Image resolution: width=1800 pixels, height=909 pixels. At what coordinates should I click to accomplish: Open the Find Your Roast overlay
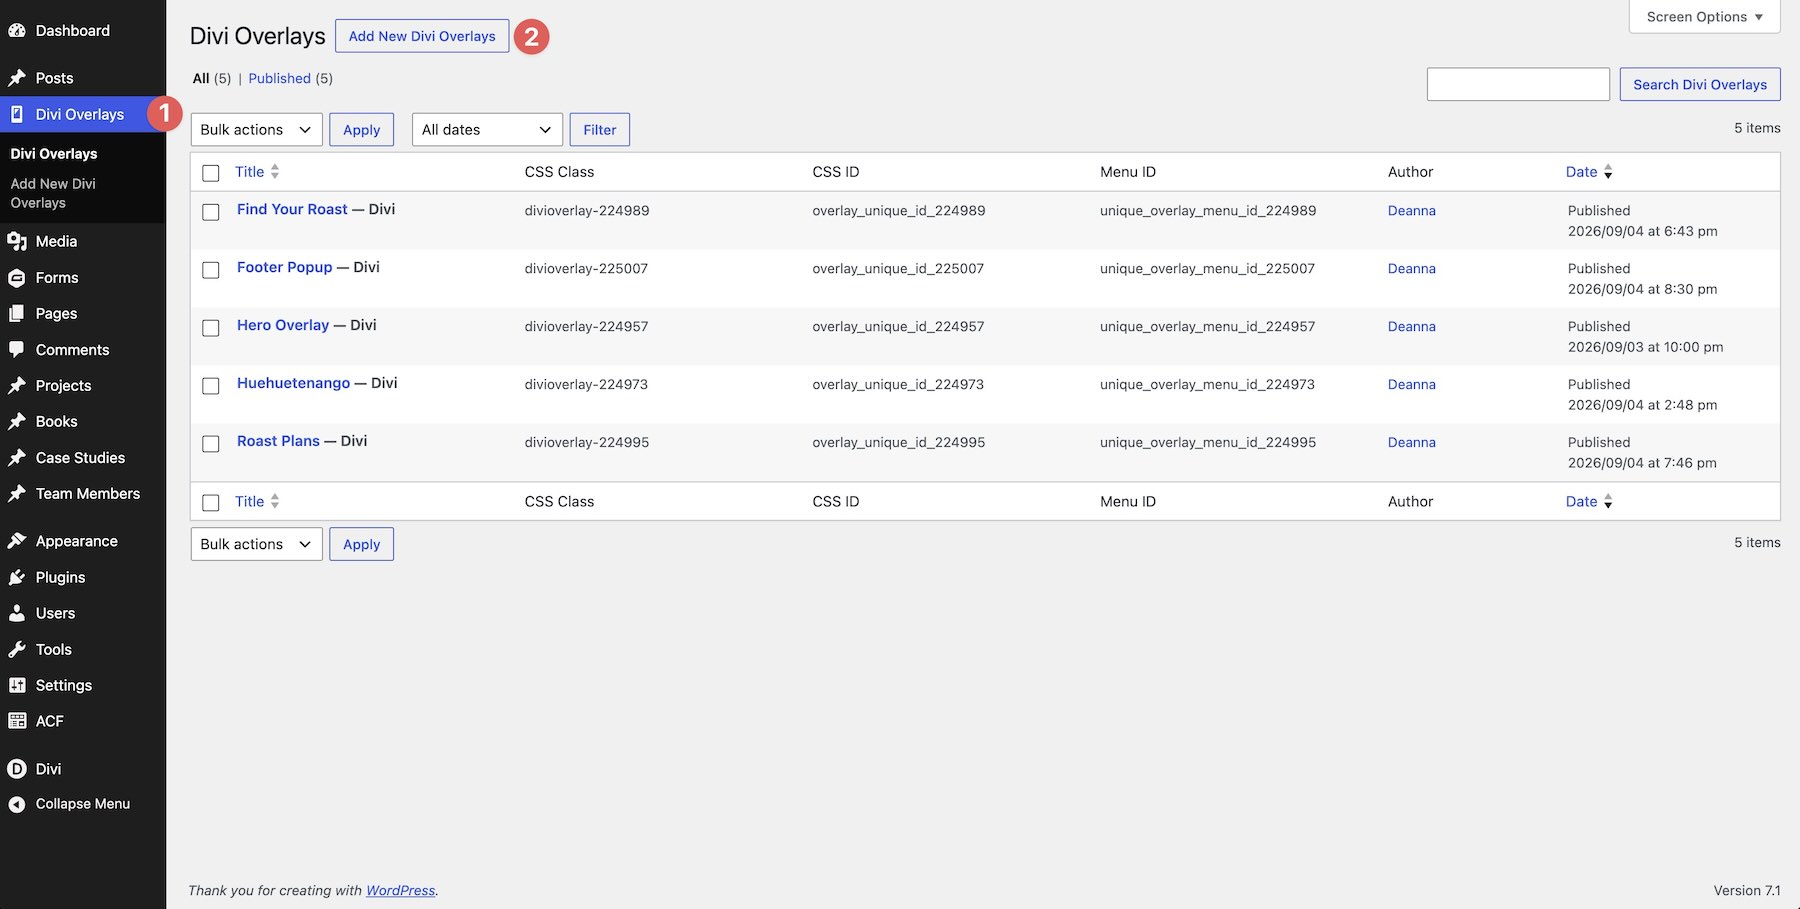(x=292, y=209)
